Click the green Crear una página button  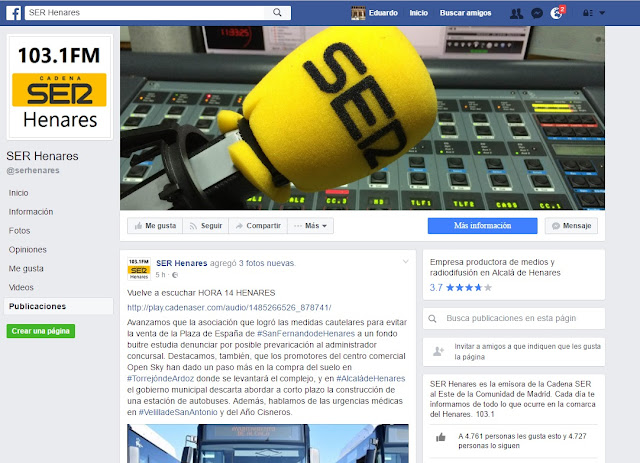click(40, 331)
